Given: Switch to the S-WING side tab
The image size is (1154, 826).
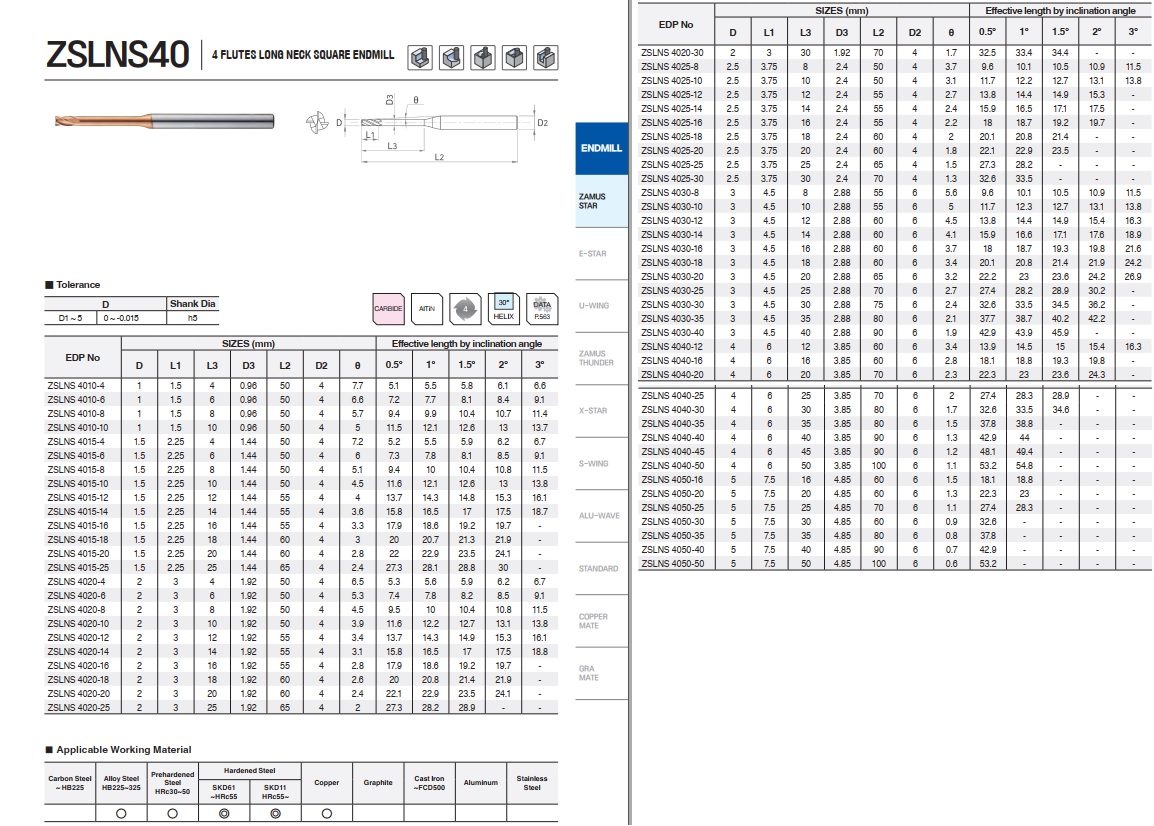Looking at the screenshot, I should click(x=601, y=464).
